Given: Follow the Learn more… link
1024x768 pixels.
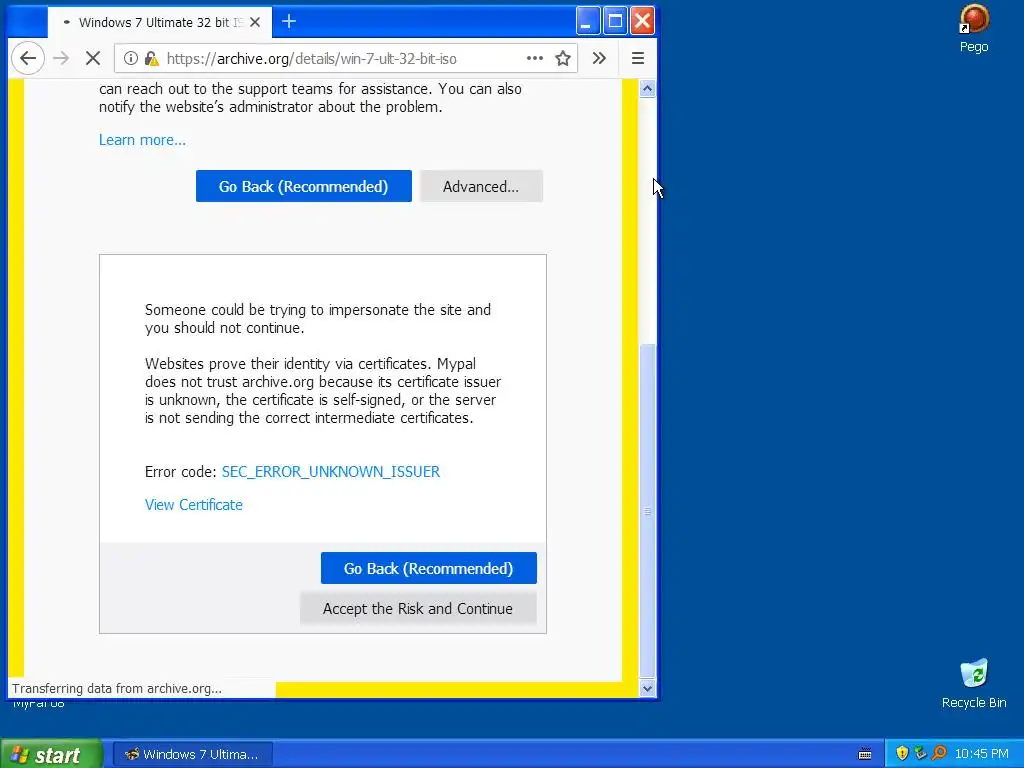Looking at the screenshot, I should [x=142, y=140].
